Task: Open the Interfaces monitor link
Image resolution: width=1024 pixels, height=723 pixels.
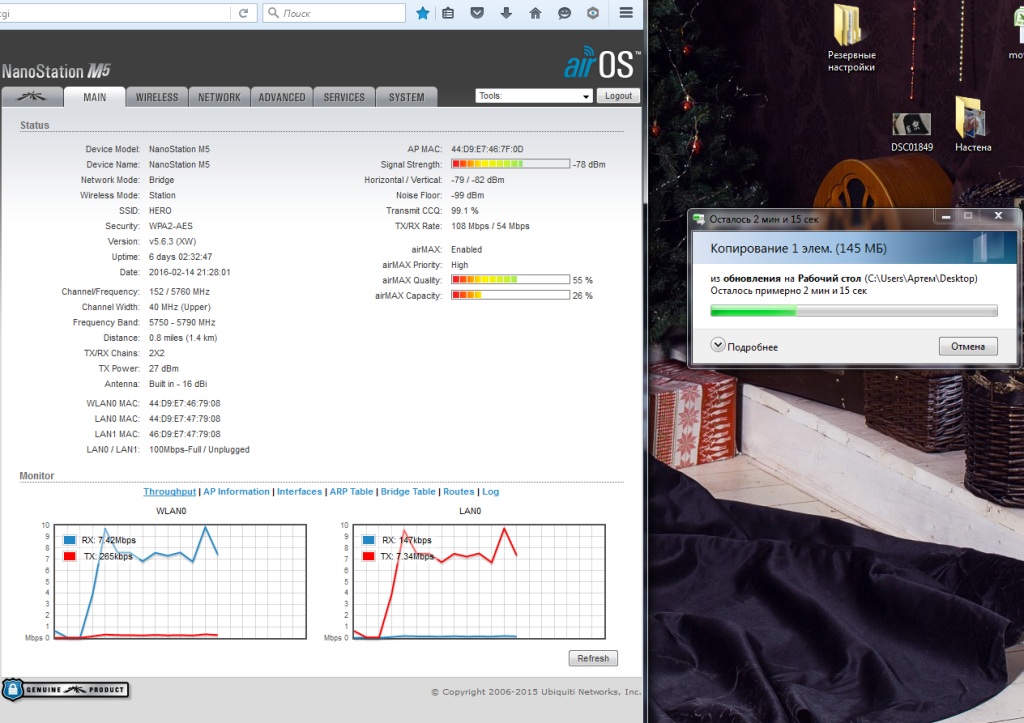Action: [299, 492]
